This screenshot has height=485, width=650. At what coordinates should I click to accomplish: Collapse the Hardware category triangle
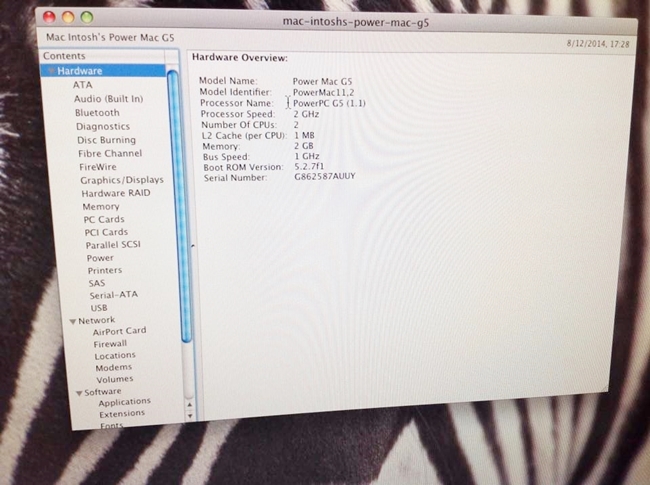(x=51, y=72)
